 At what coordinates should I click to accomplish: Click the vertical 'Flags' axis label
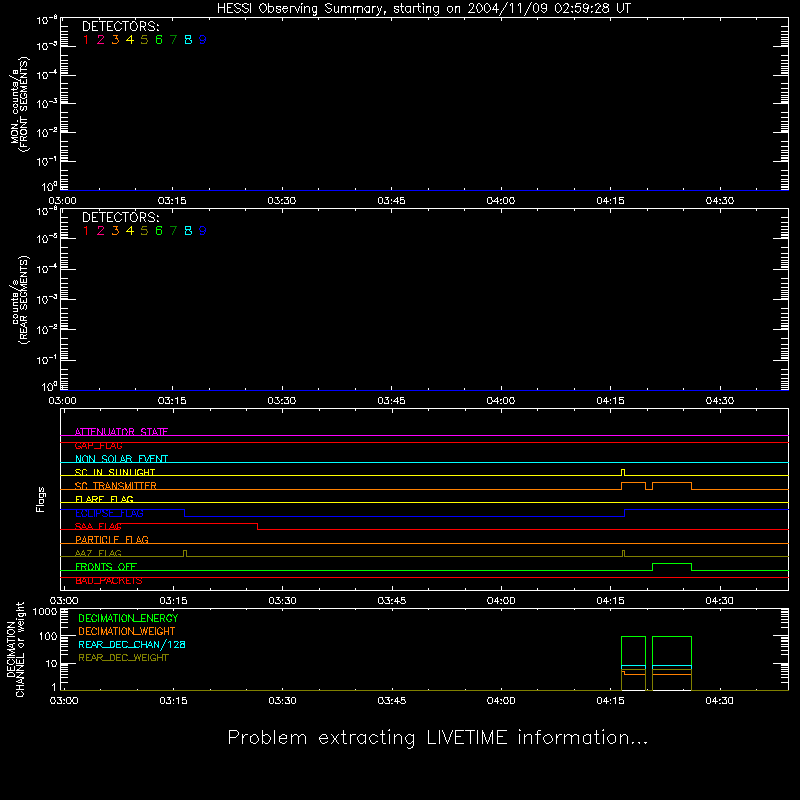click(x=41, y=499)
